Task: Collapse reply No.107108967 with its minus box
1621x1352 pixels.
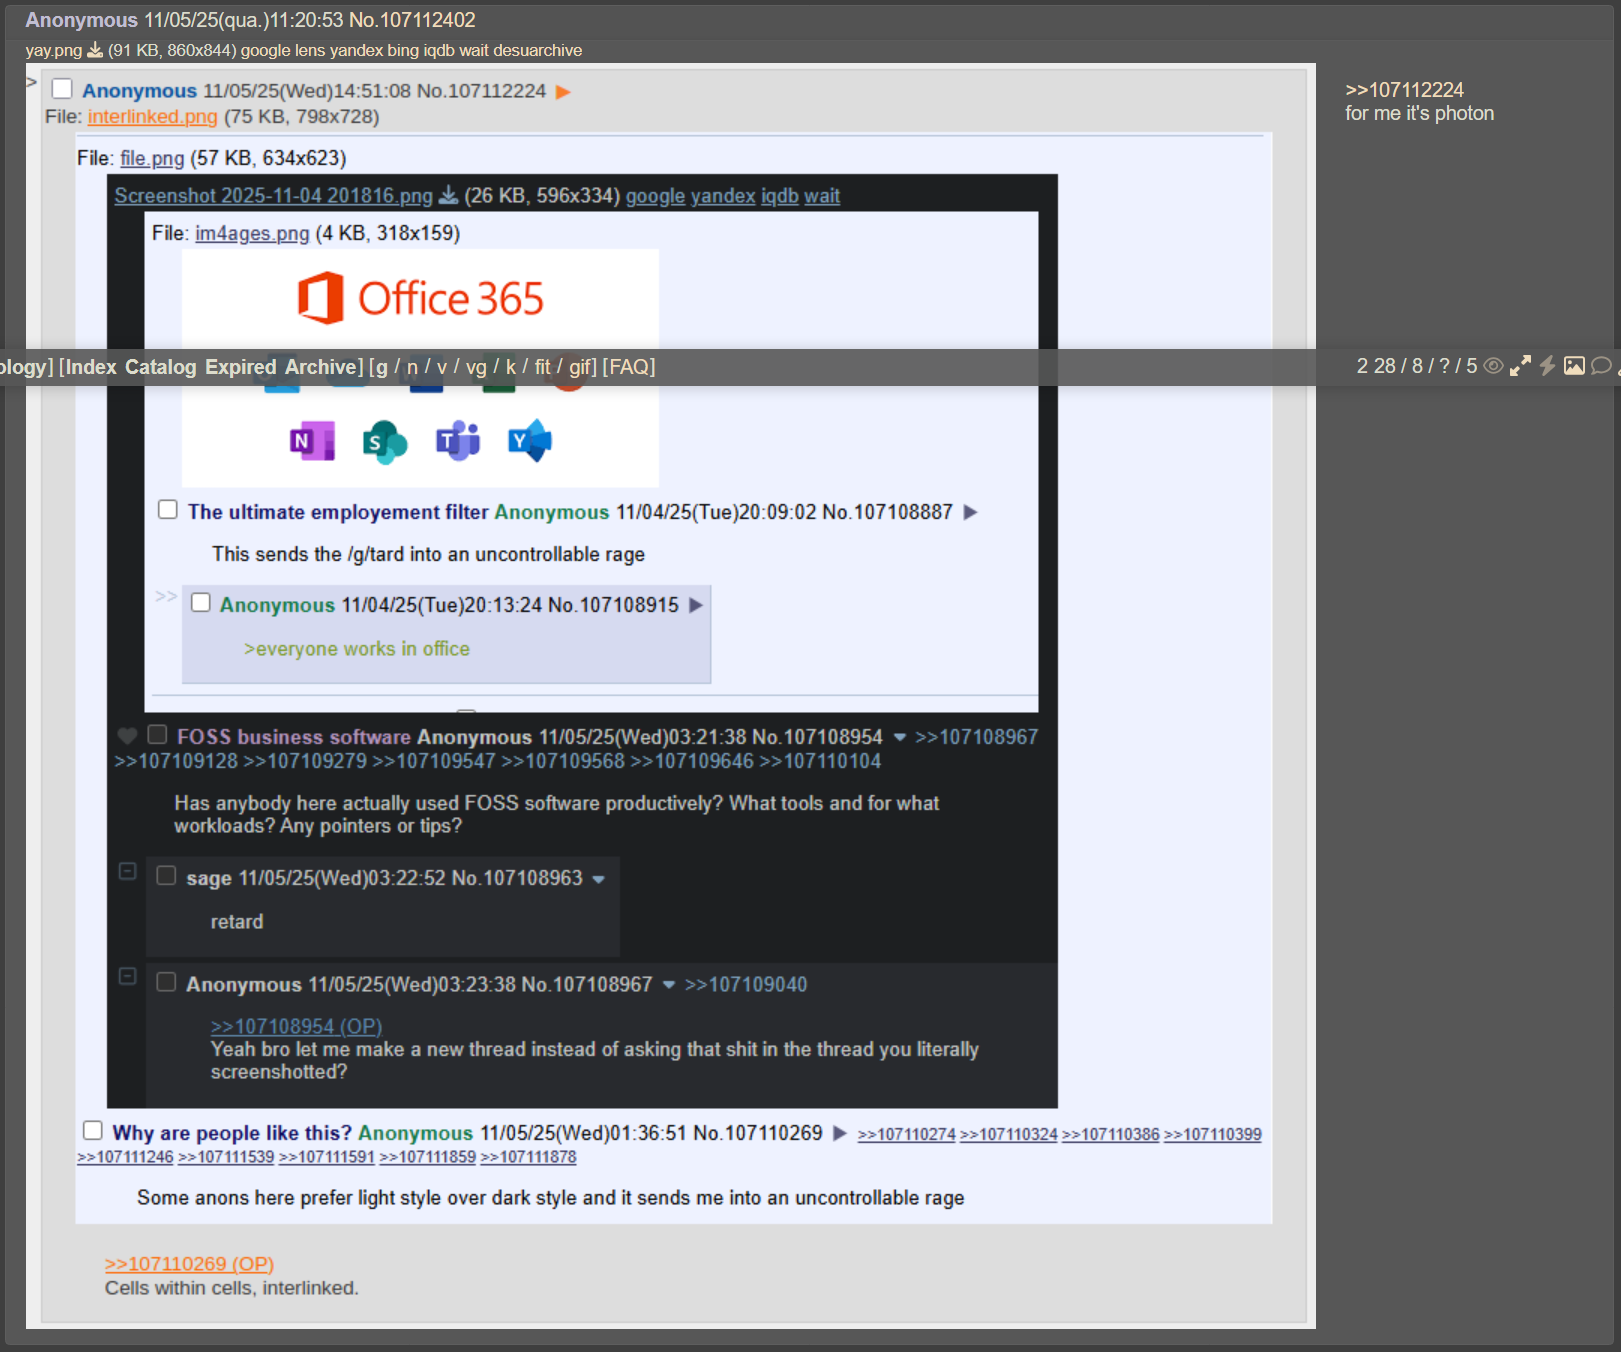Action: 127,976
